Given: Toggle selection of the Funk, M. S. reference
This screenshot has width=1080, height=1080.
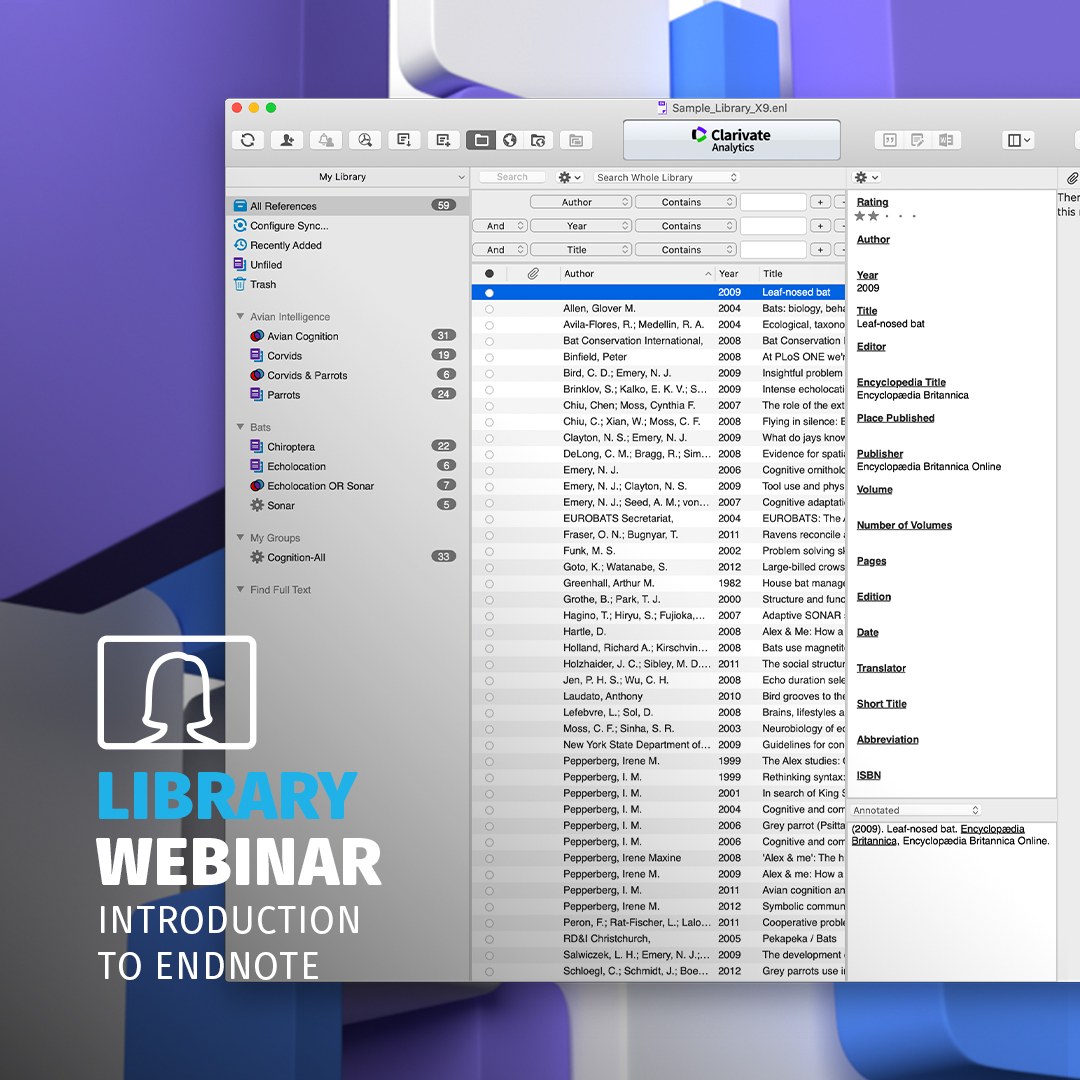Looking at the screenshot, I should point(489,549).
